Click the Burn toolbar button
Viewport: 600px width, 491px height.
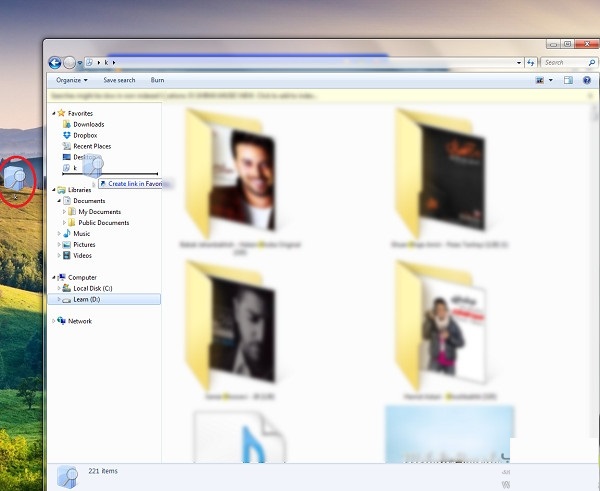tap(157, 80)
